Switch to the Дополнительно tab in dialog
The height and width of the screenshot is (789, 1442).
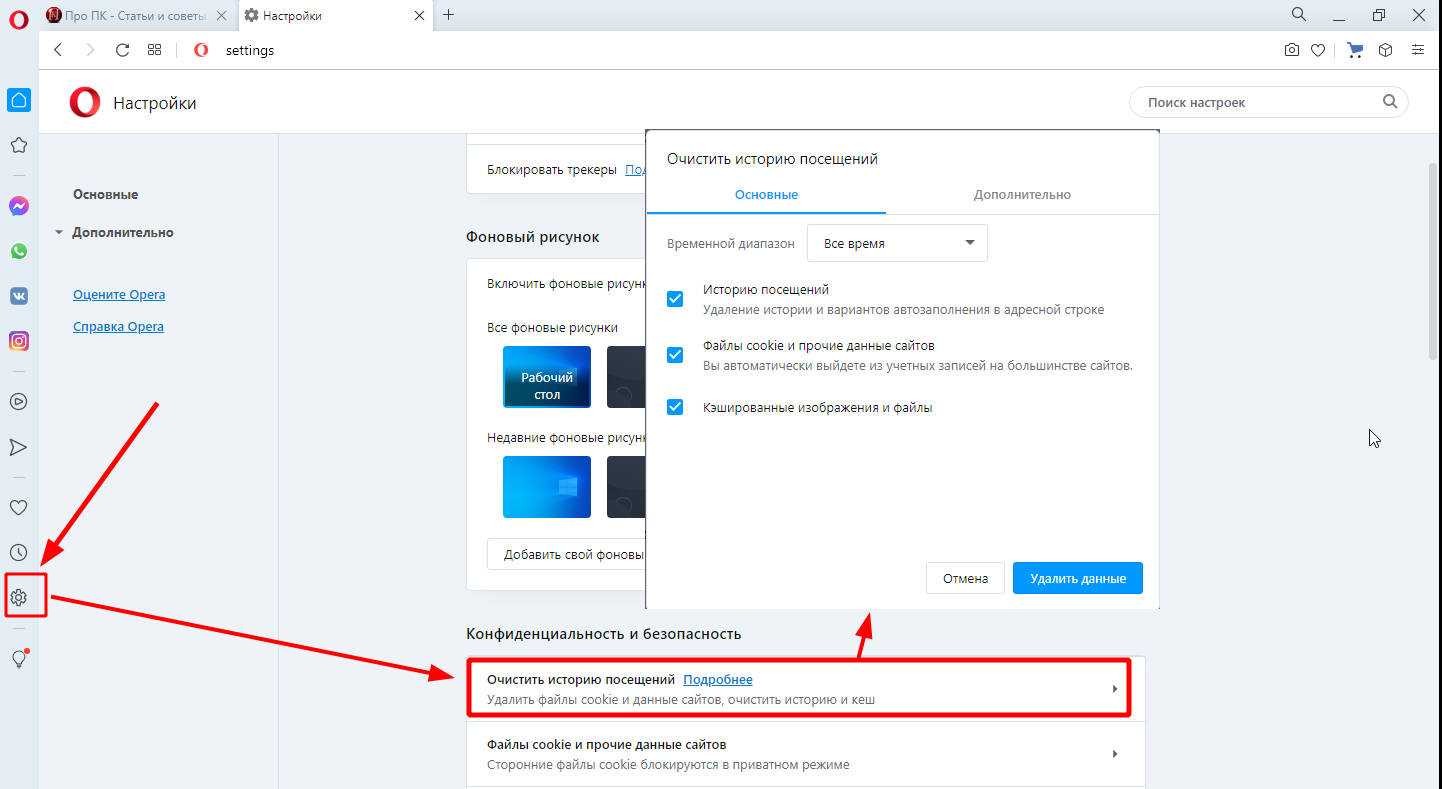coord(1021,194)
